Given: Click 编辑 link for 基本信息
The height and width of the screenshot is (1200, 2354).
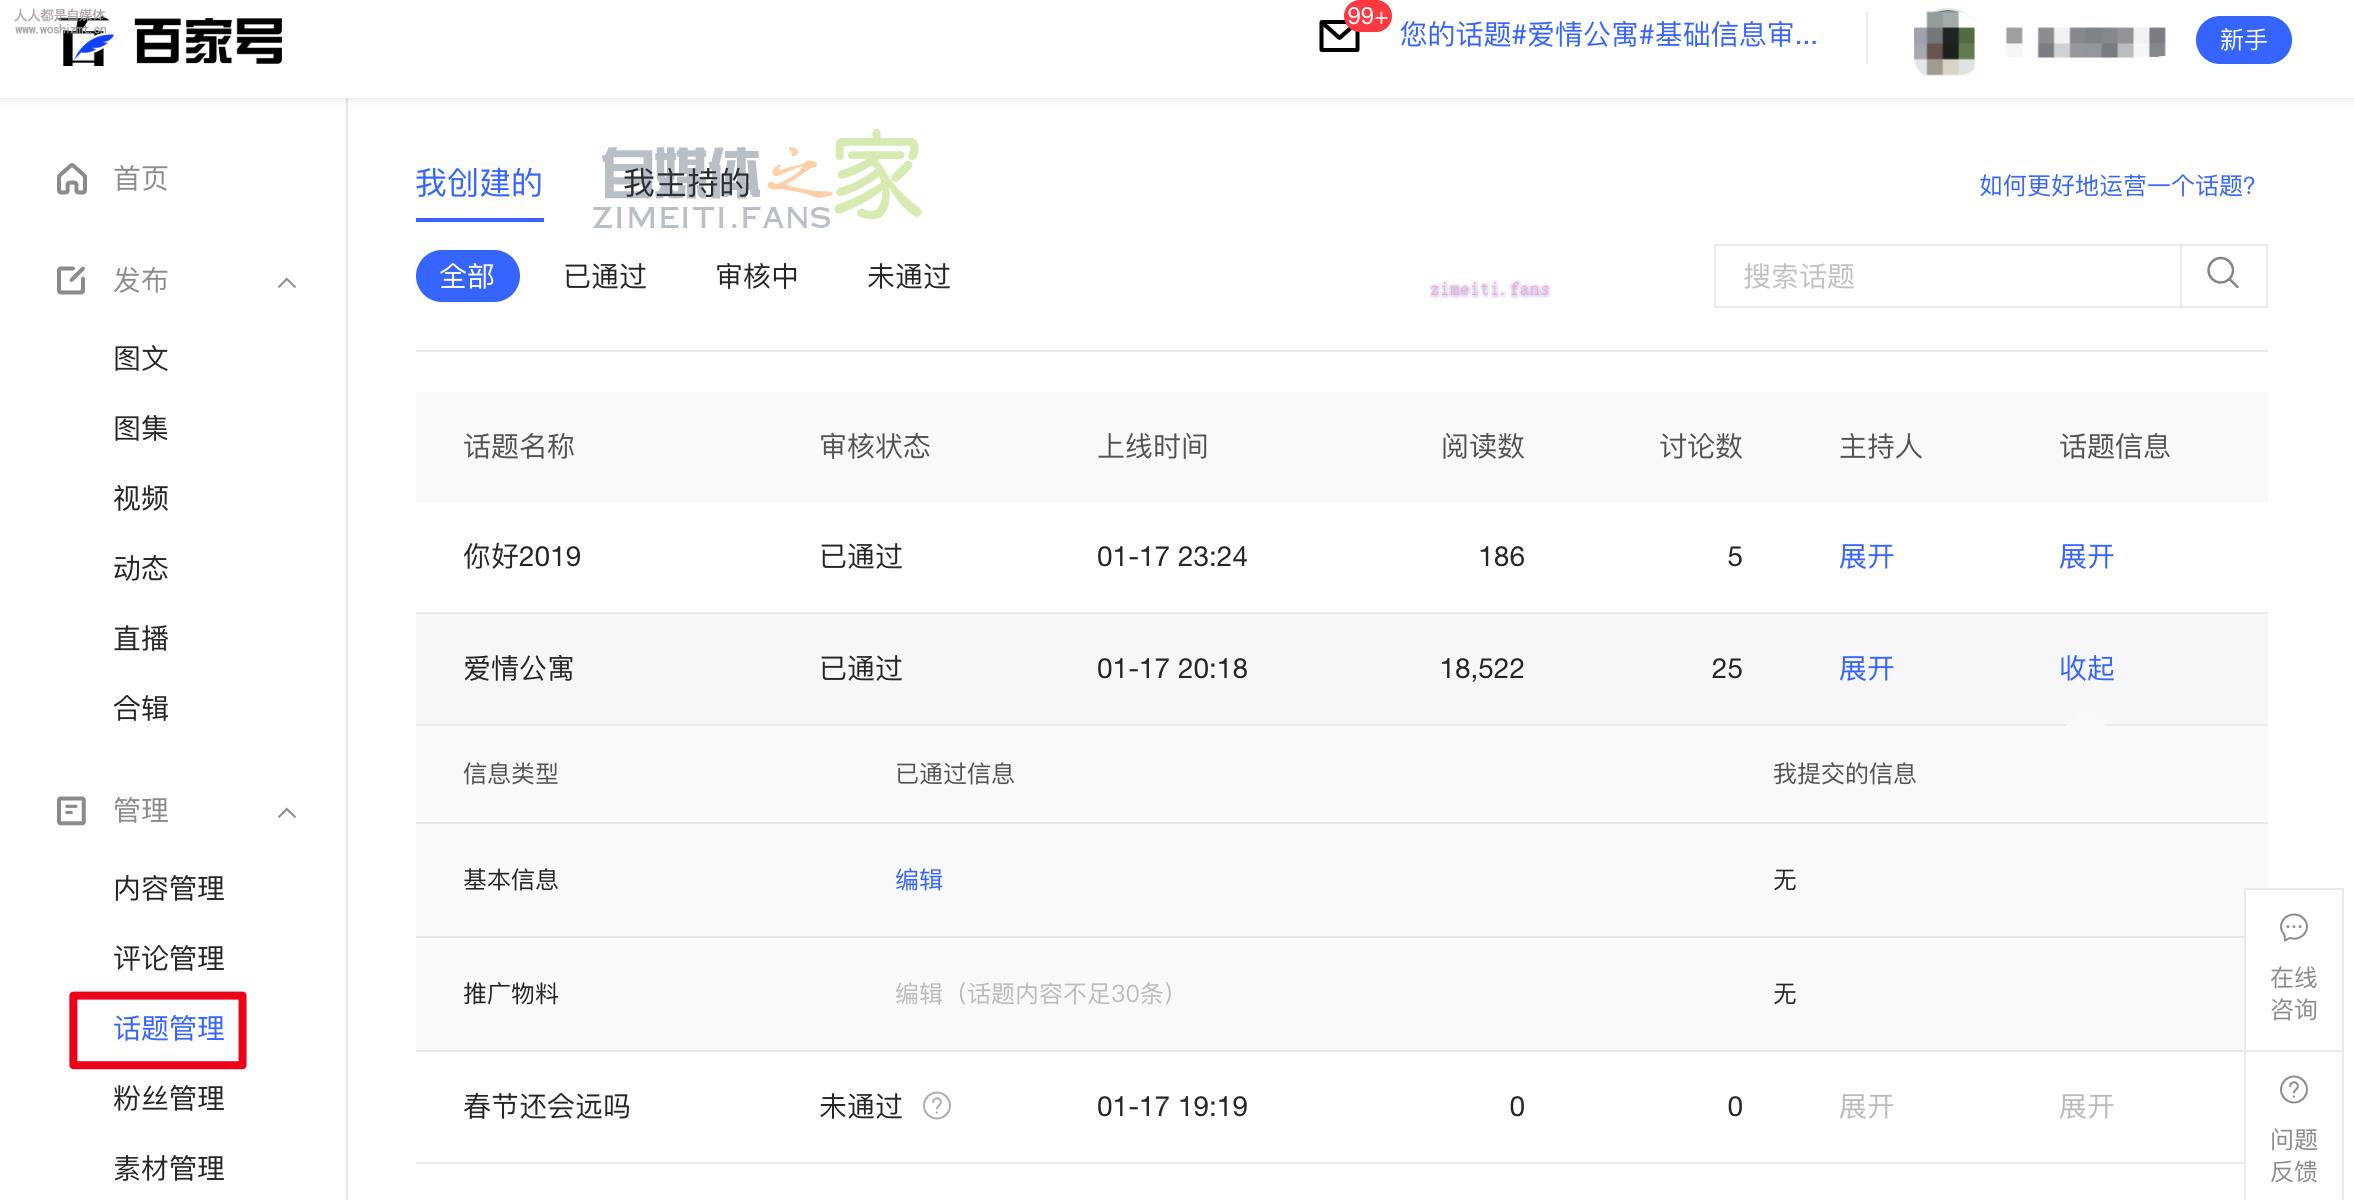Looking at the screenshot, I should coord(918,880).
